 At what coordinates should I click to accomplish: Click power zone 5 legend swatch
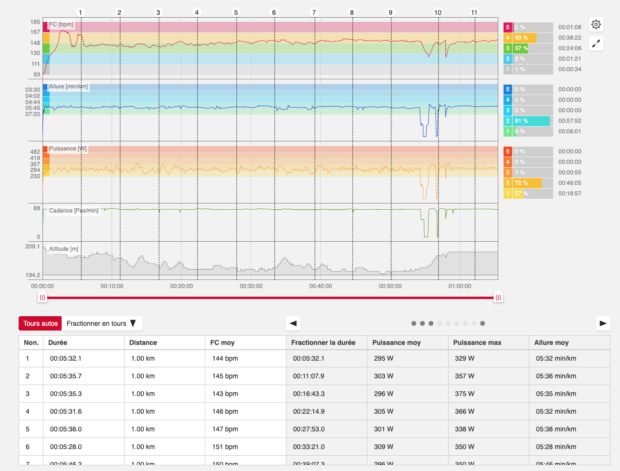click(508, 151)
